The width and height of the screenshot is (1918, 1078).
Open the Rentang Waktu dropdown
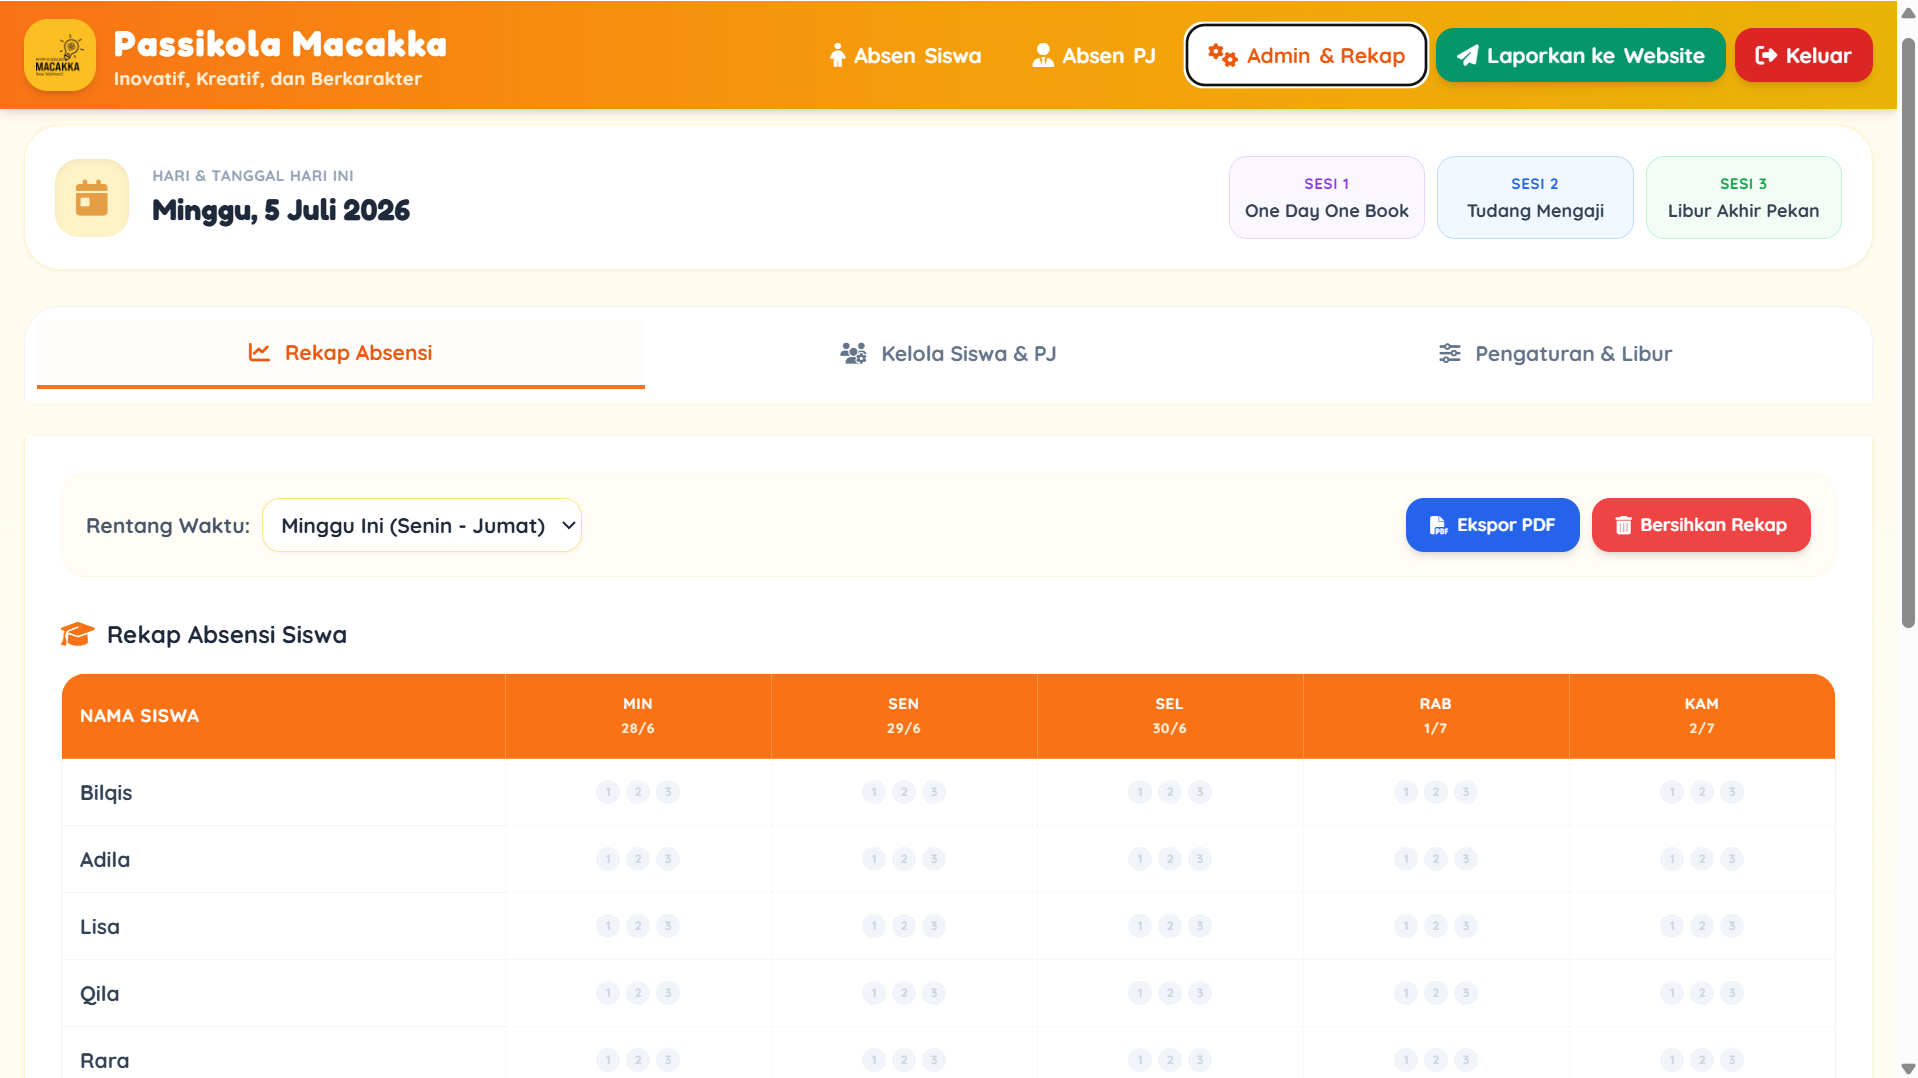click(x=422, y=525)
